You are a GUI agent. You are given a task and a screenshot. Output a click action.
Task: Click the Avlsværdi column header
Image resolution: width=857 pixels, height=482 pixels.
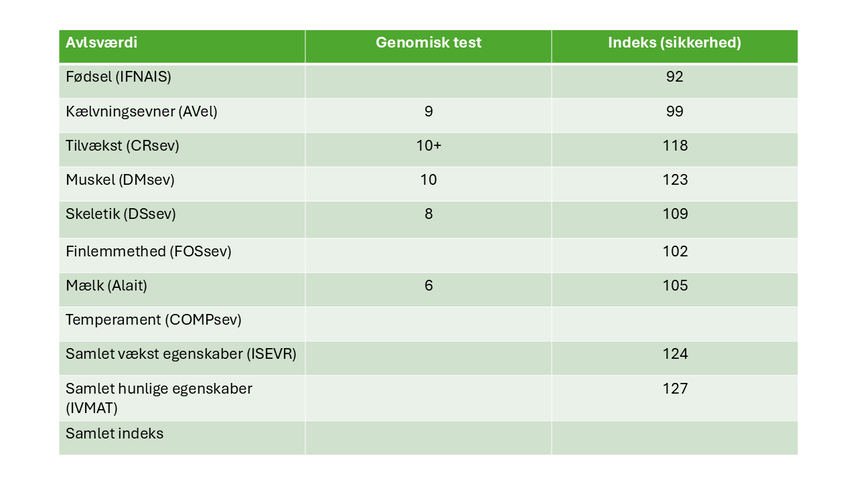[x=101, y=43]
